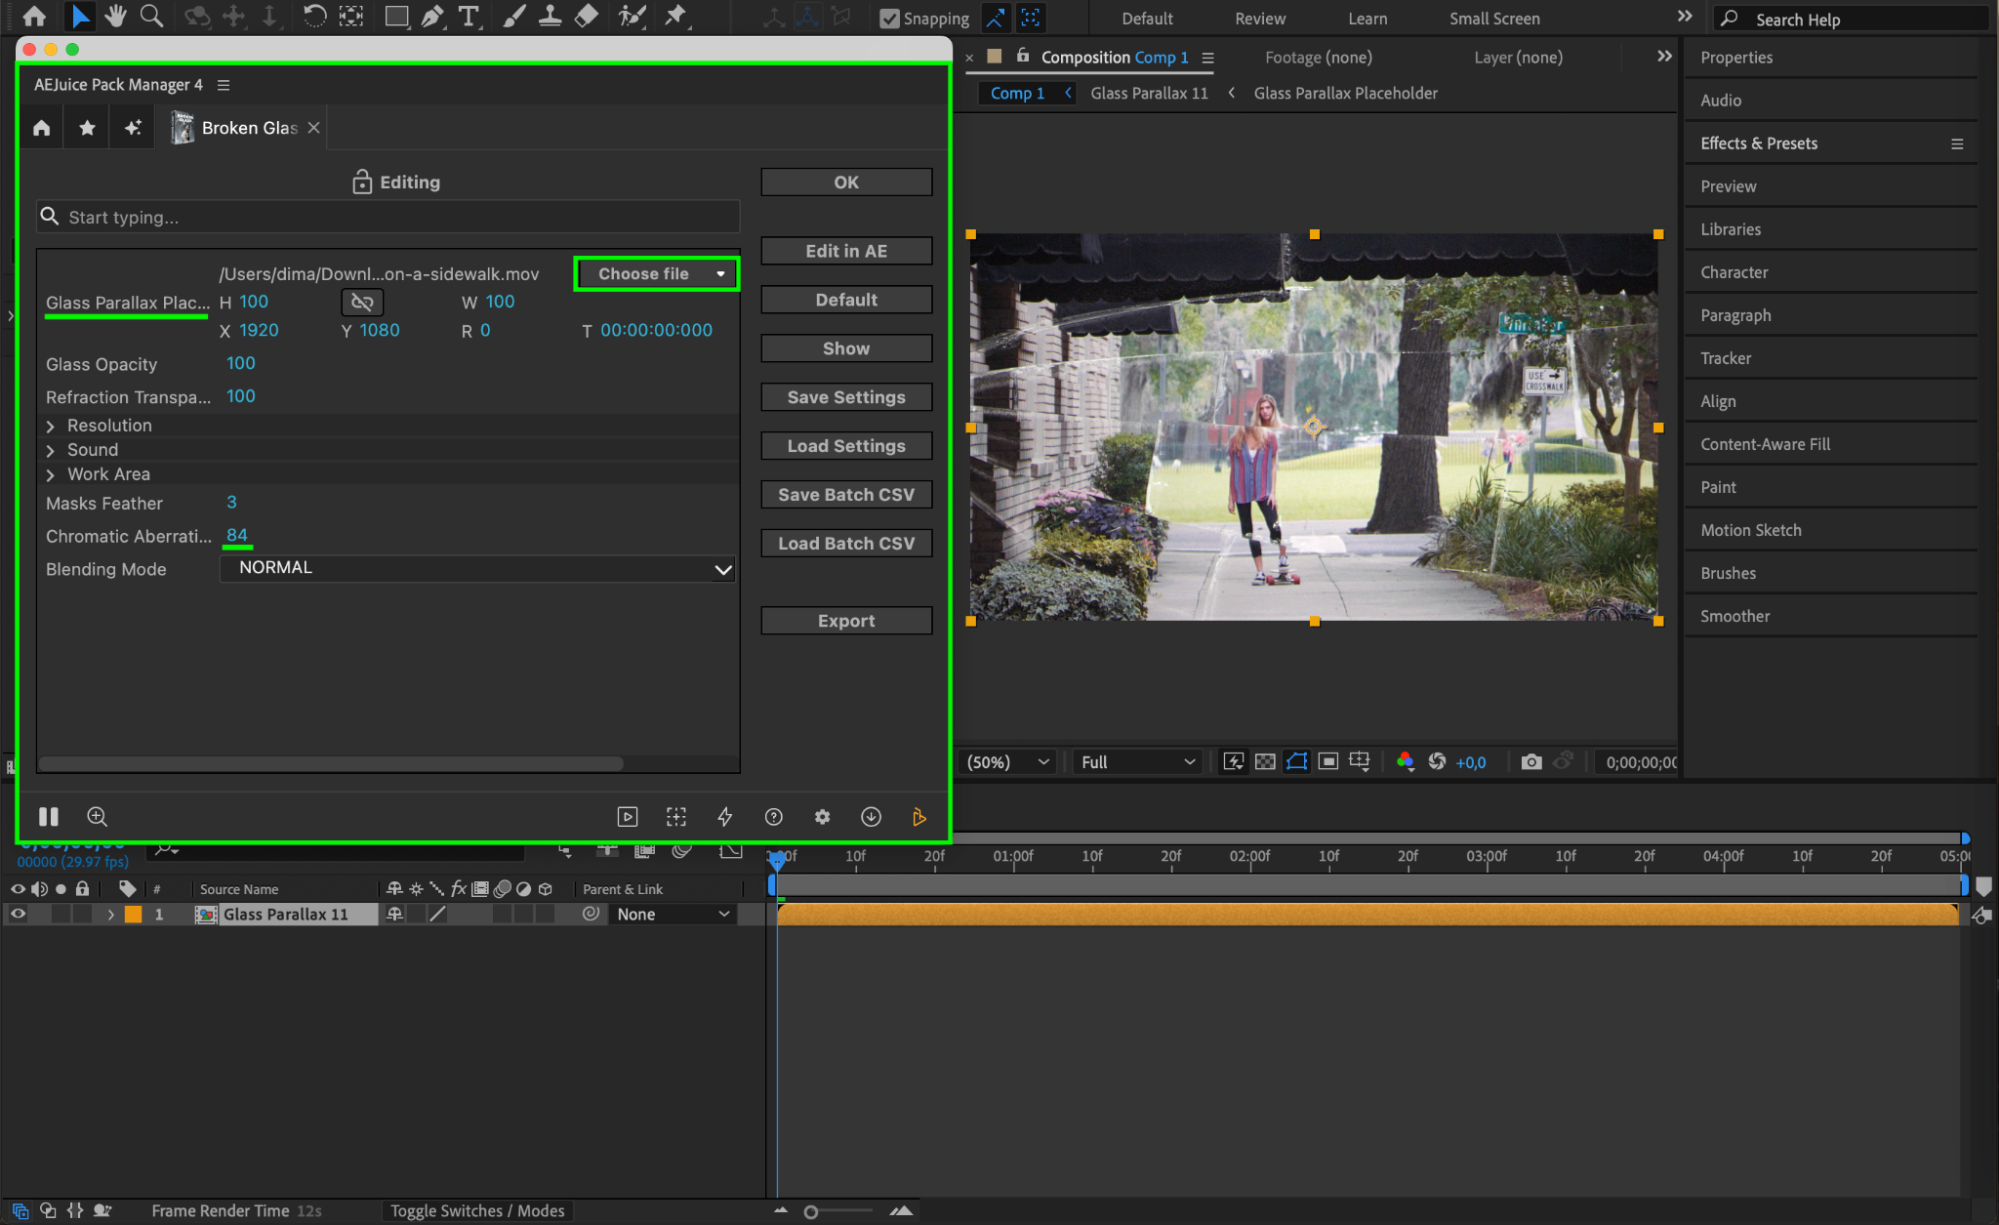The height and width of the screenshot is (1225, 1999).
Task: Adjust the timeline zoom slider
Action: click(x=811, y=1212)
